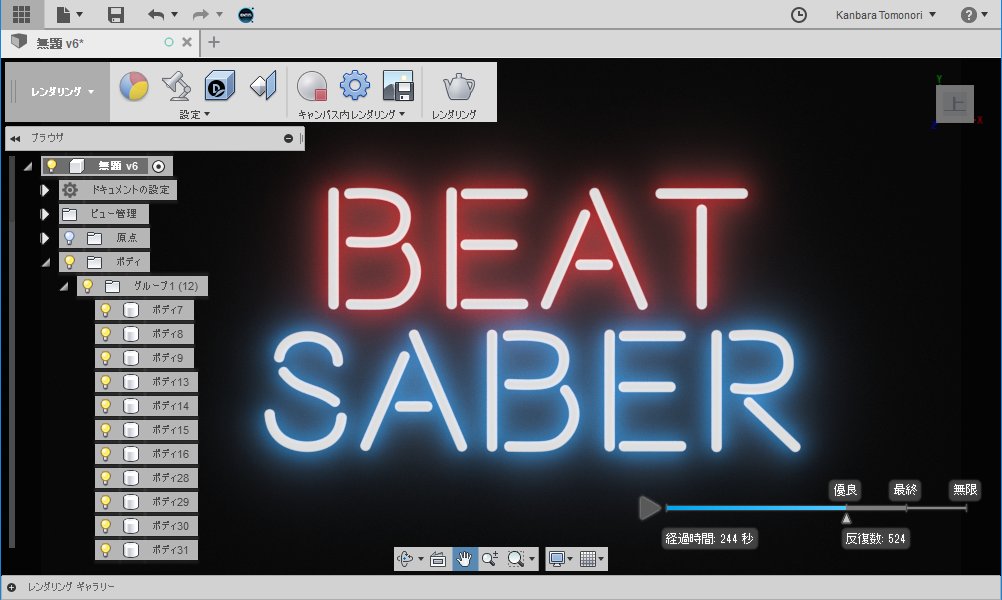Save the design with the floppy icon
1002x600 pixels.
[116, 14]
